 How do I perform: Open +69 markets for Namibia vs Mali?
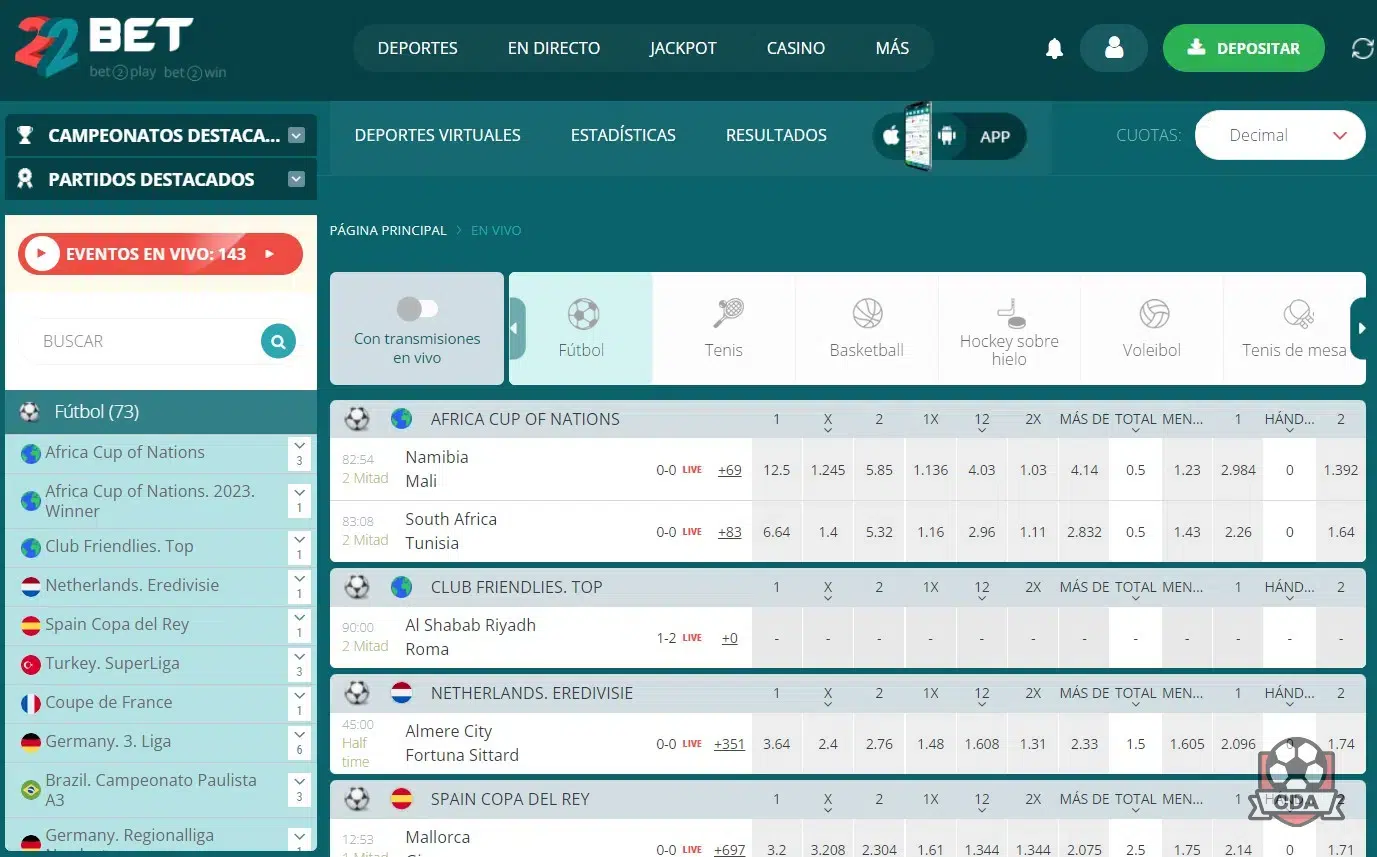[730, 470]
